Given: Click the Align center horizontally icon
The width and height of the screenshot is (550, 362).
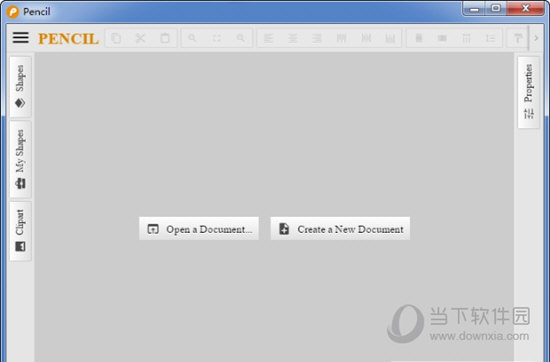Looking at the screenshot, I should (x=293, y=38).
